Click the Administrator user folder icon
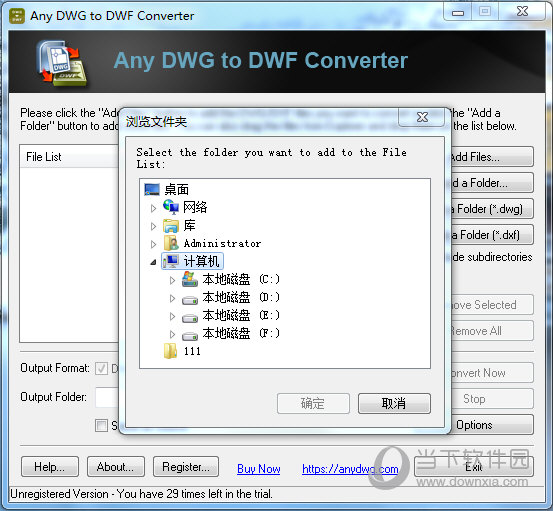 tap(171, 243)
